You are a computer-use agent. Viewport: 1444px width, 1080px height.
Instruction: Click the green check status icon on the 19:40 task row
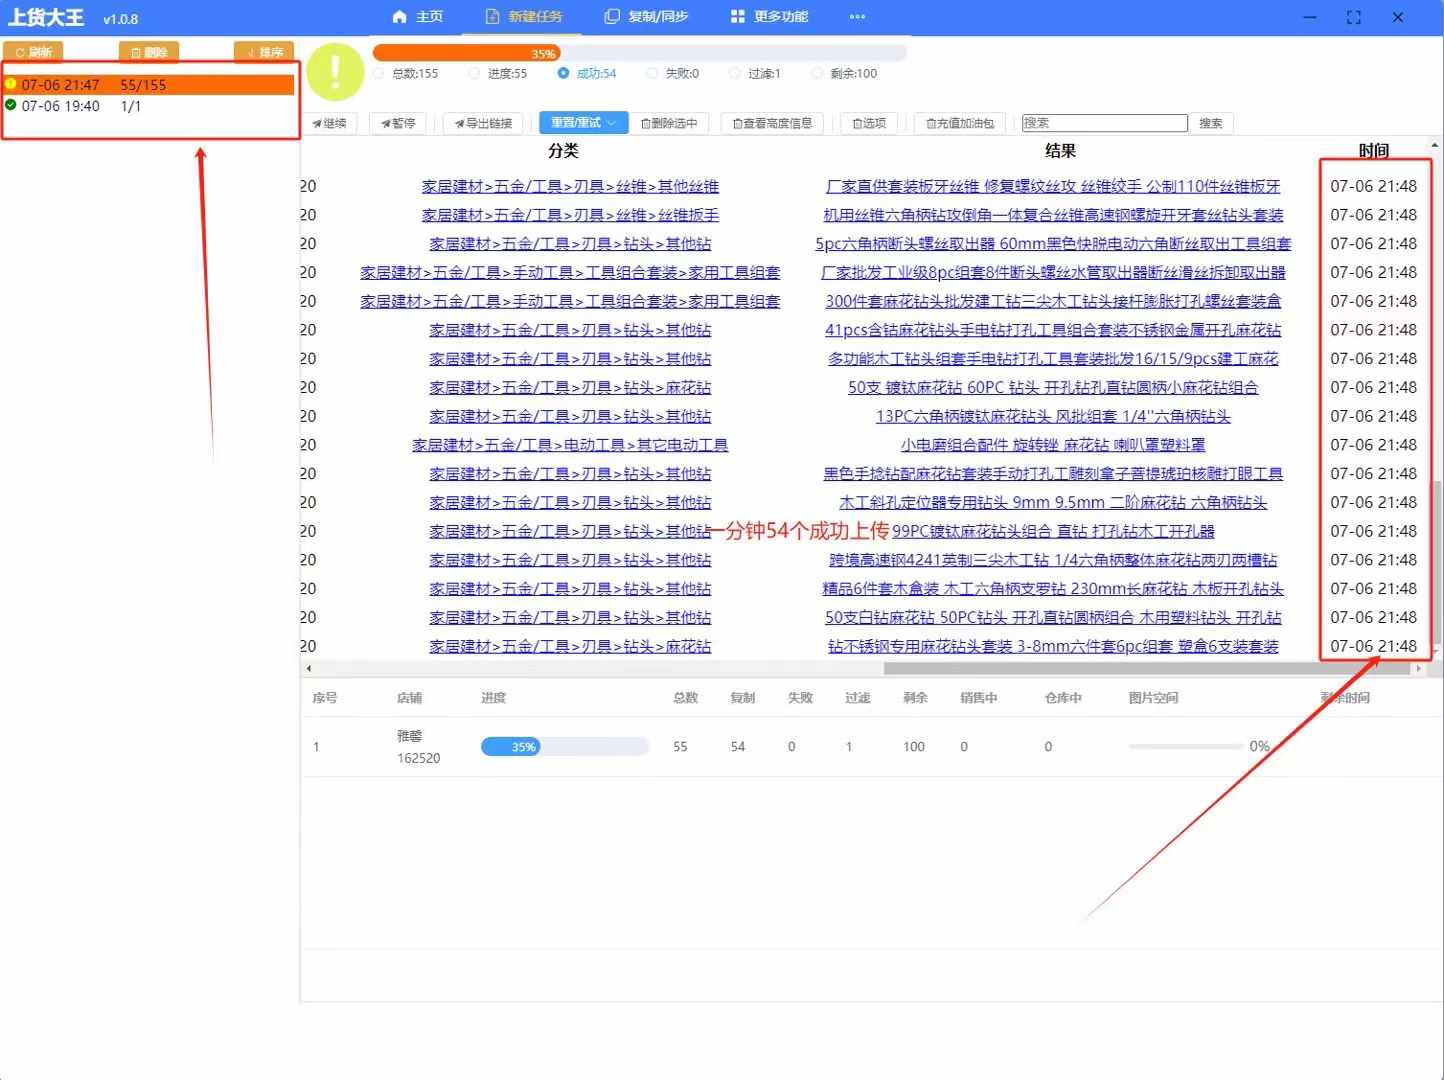coord(11,105)
